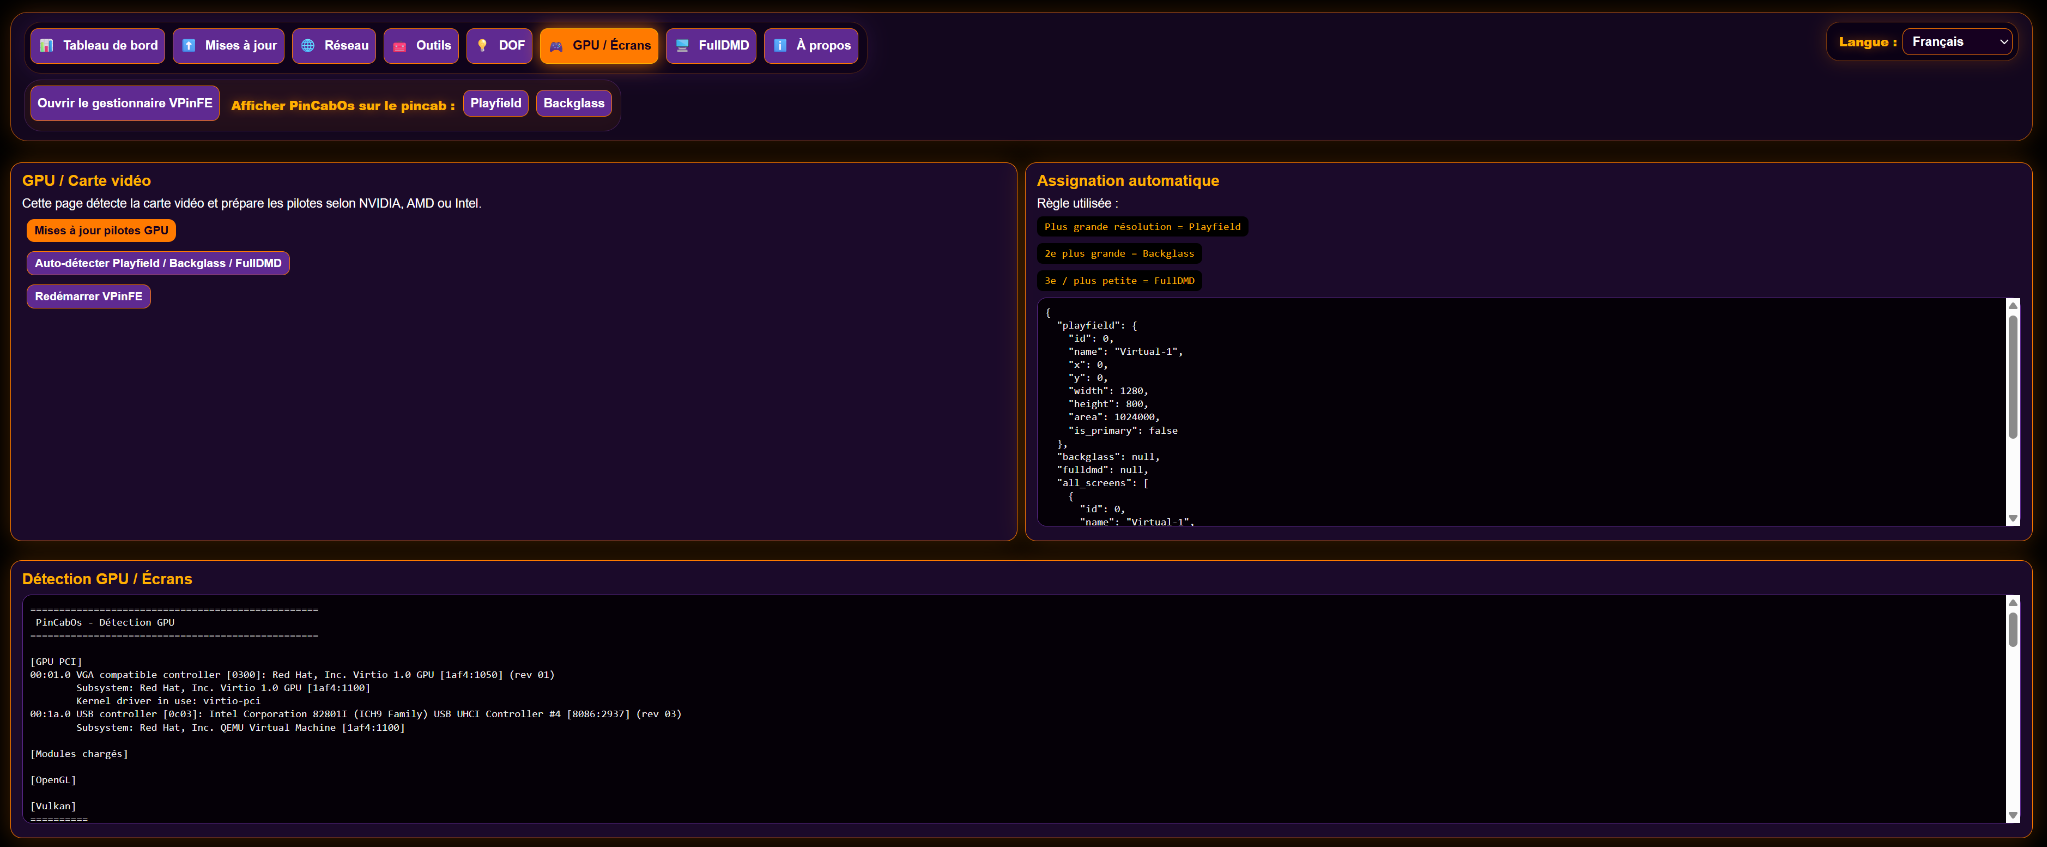
Task: Click the detection log scrollbar up arrow
Action: (2013, 603)
